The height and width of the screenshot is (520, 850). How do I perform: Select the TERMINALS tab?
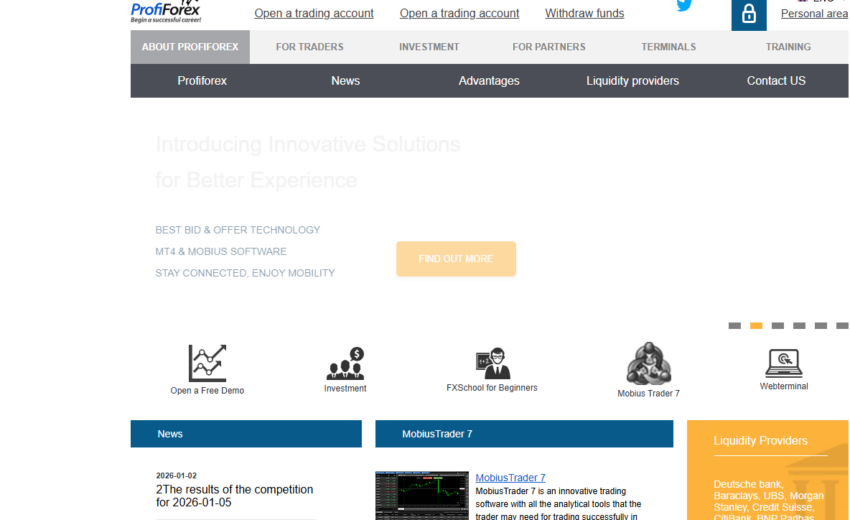(x=668, y=47)
